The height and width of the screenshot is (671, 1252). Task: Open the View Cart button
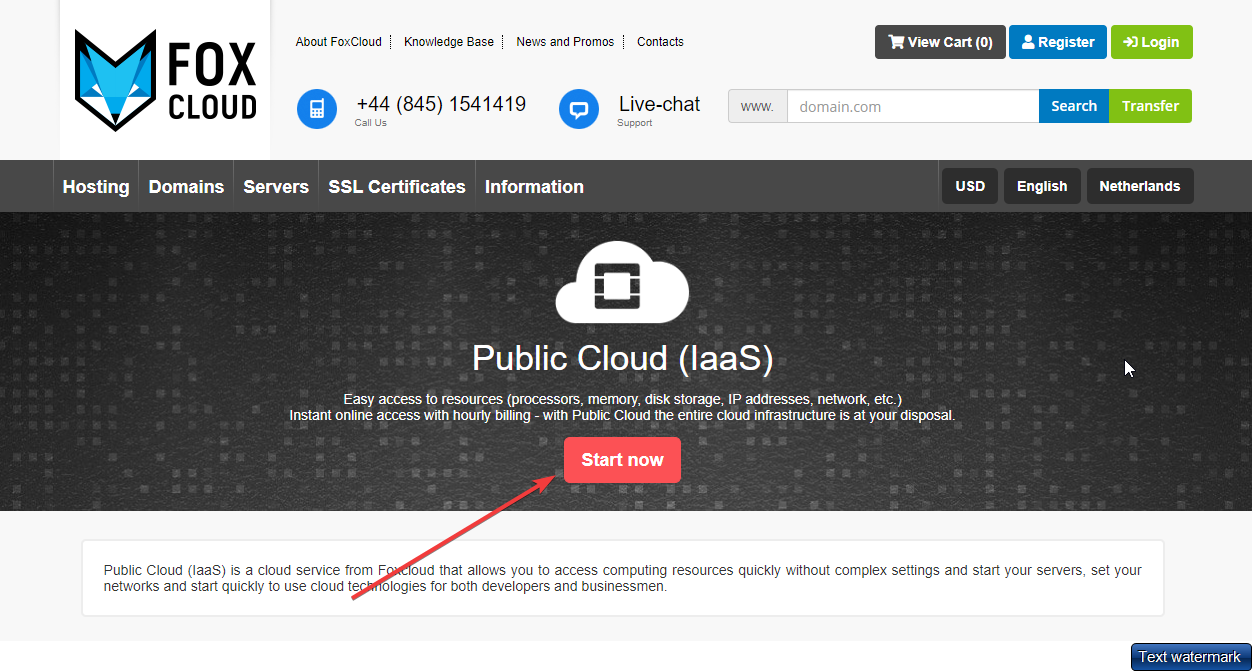(940, 42)
